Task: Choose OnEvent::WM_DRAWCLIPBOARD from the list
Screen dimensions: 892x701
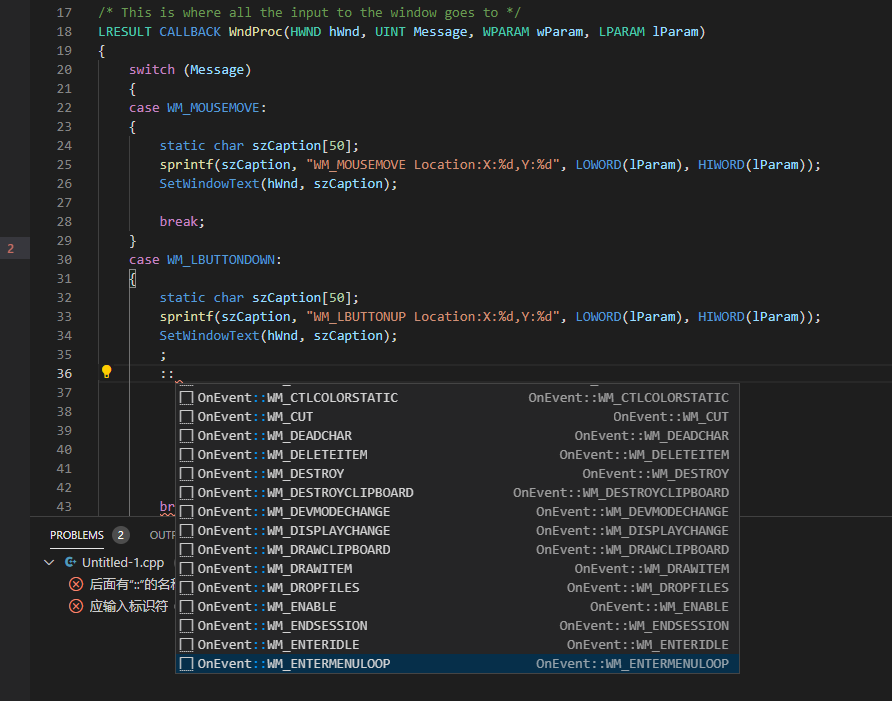Action: point(457,550)
